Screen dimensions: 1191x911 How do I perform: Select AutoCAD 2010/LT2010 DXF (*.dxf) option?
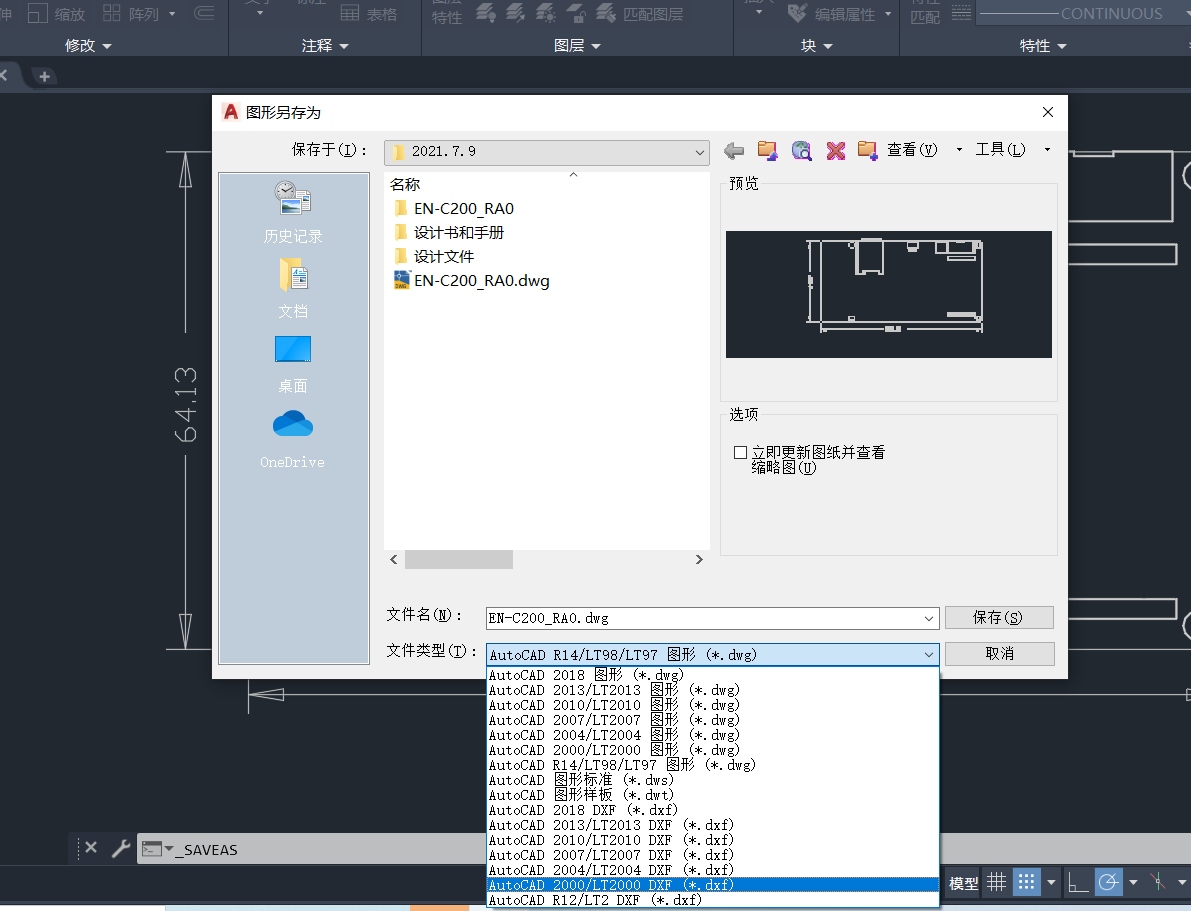[x=712, y=840]
